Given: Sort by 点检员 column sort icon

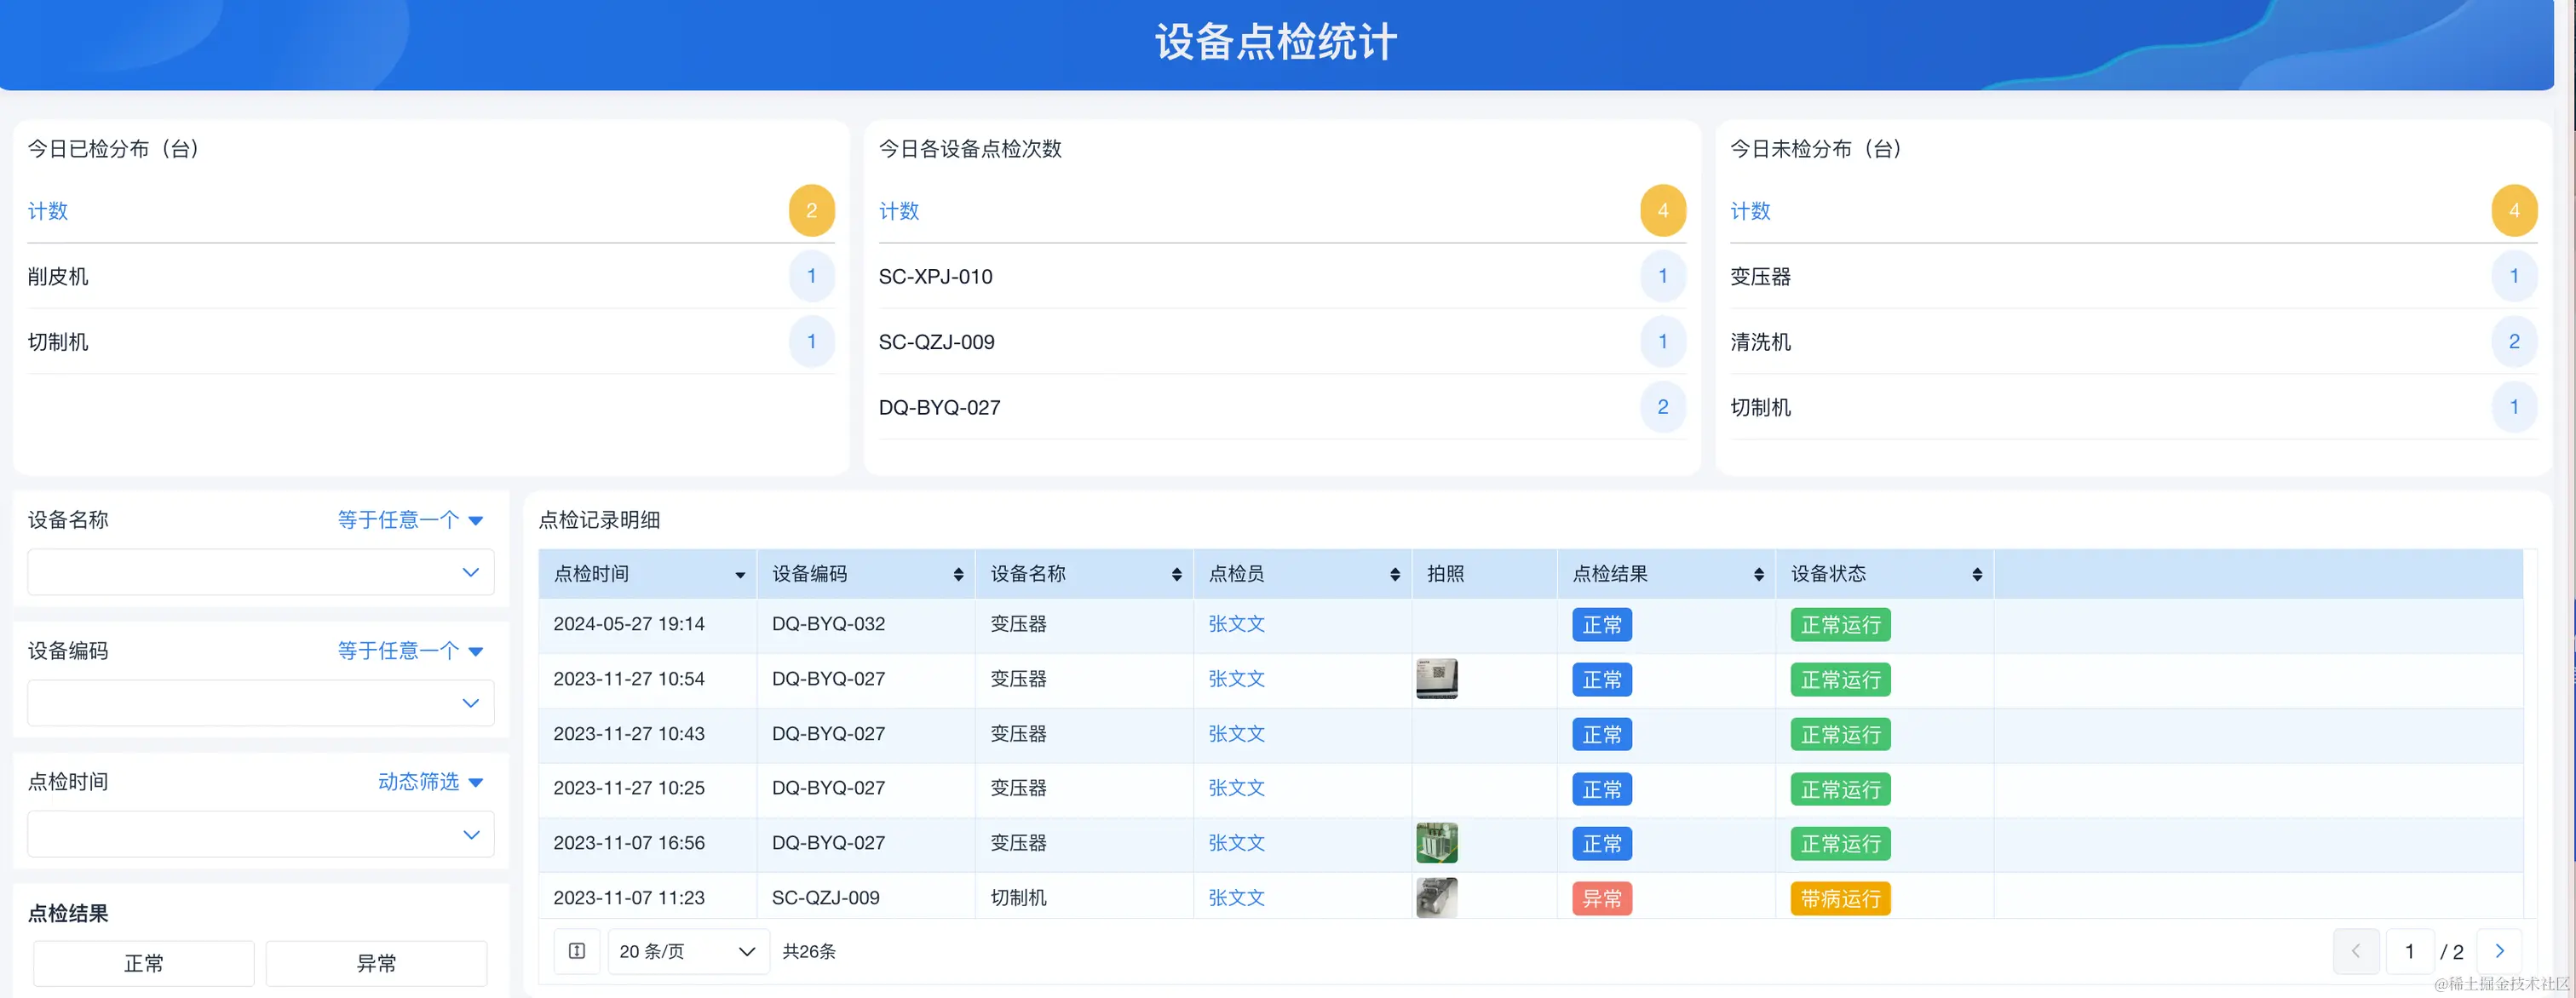Looking at the screenshot, I should click(1394, 574).
